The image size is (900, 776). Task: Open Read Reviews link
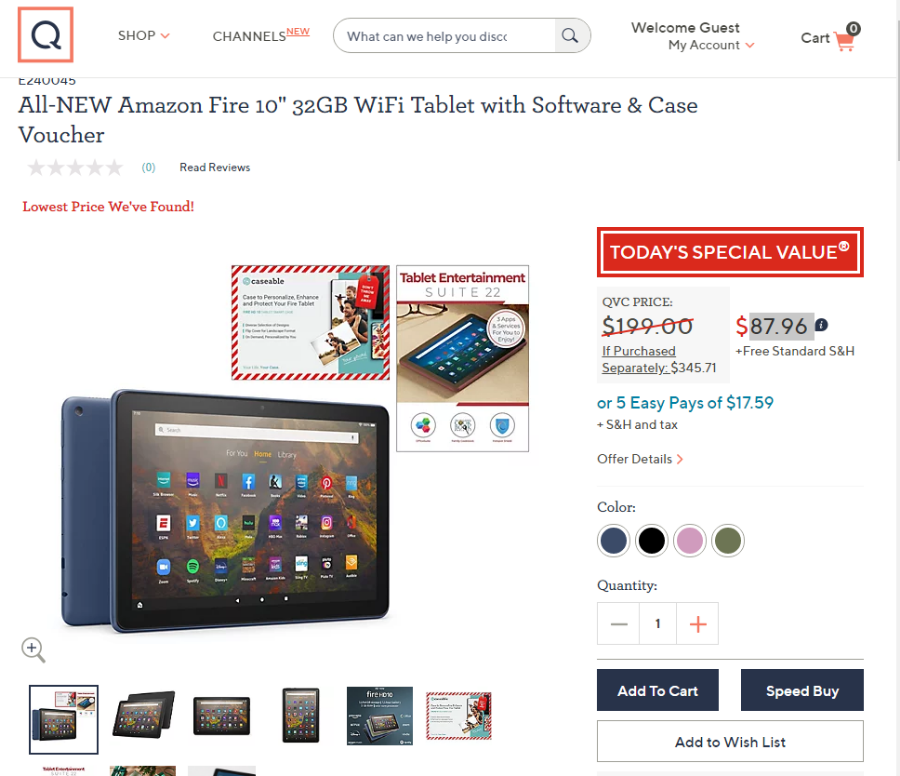click(215, 168)
